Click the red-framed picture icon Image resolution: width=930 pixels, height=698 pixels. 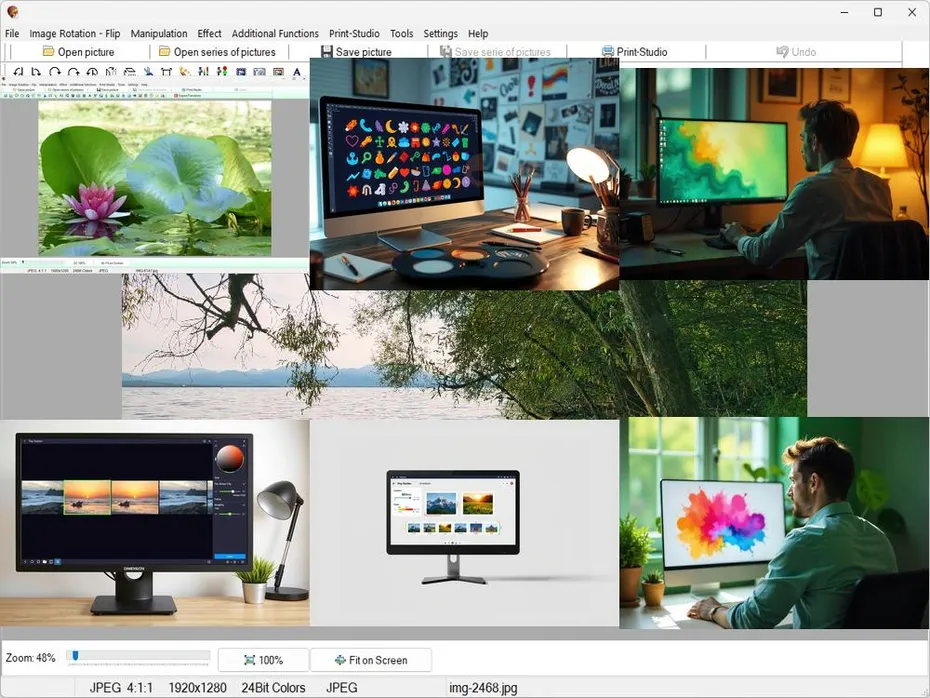(278, 72)
